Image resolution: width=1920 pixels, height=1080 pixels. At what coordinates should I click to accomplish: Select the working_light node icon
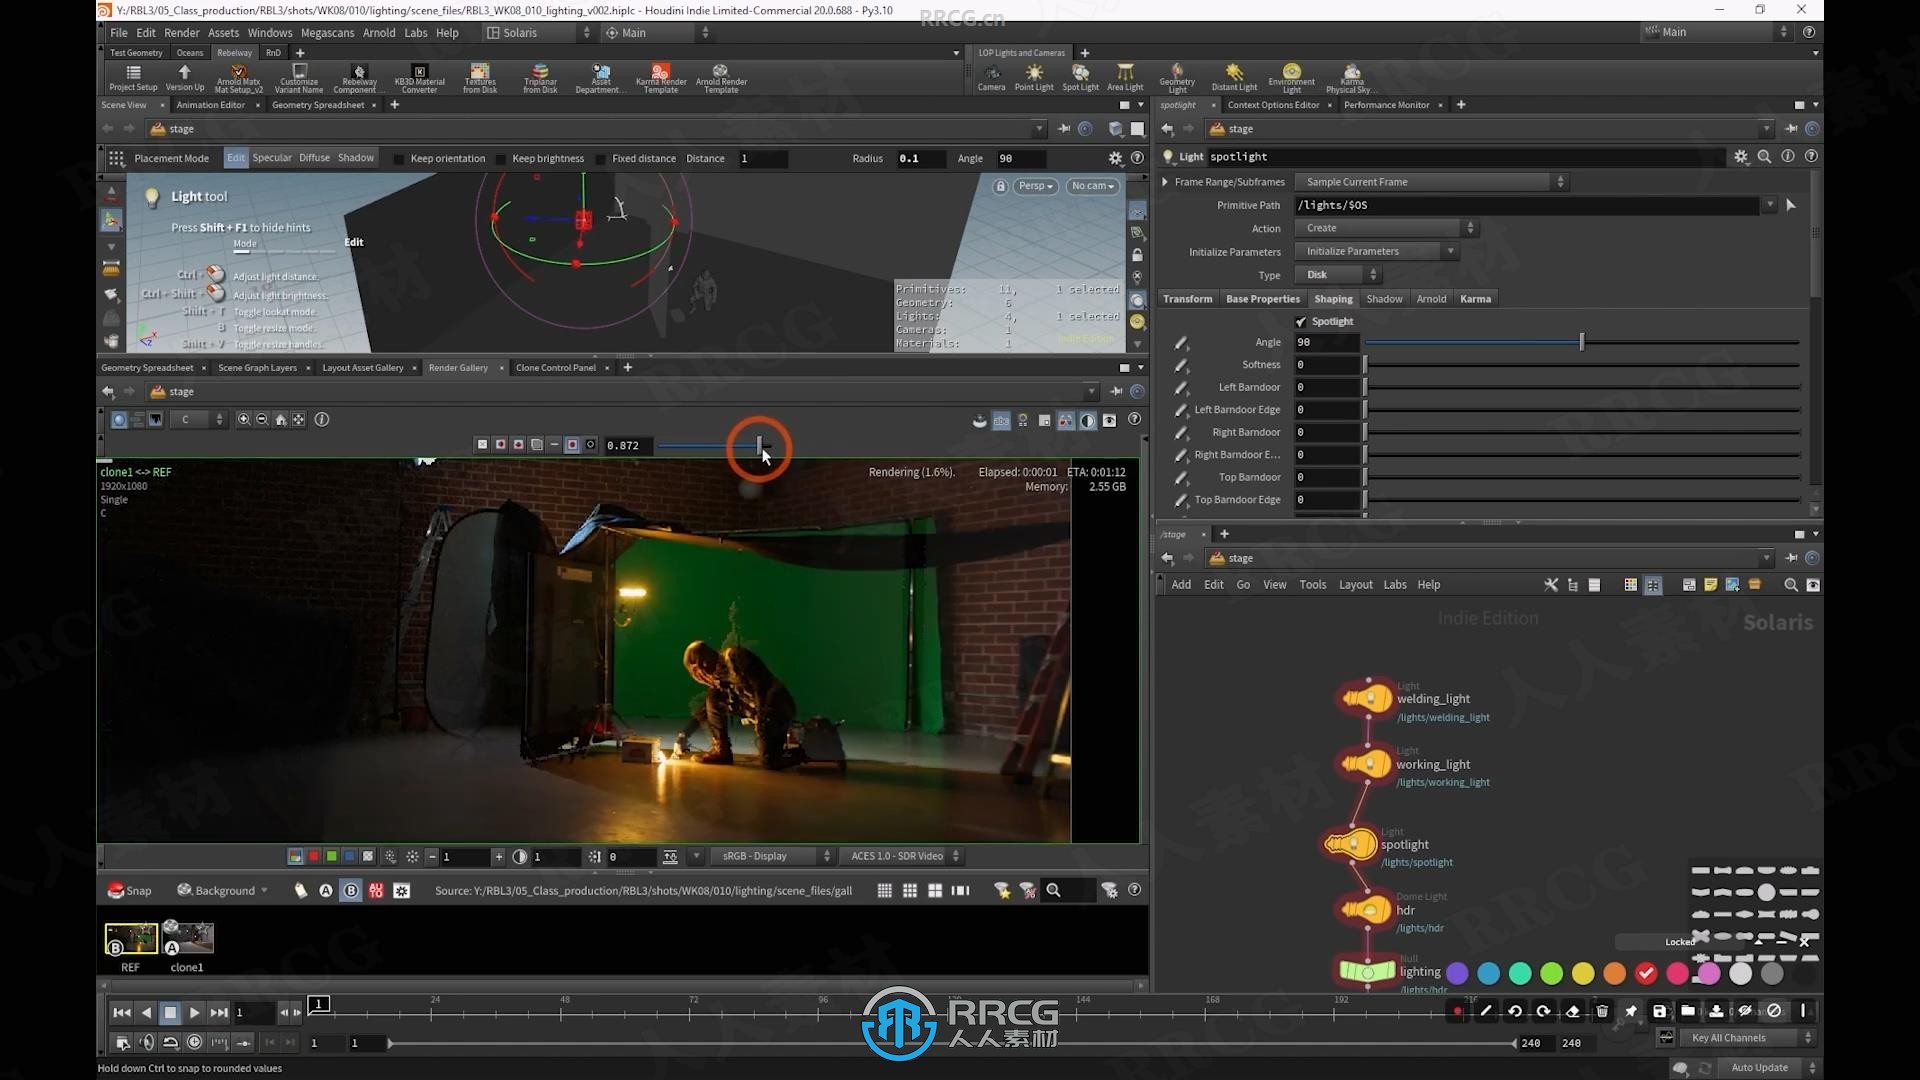point(1366,764)
